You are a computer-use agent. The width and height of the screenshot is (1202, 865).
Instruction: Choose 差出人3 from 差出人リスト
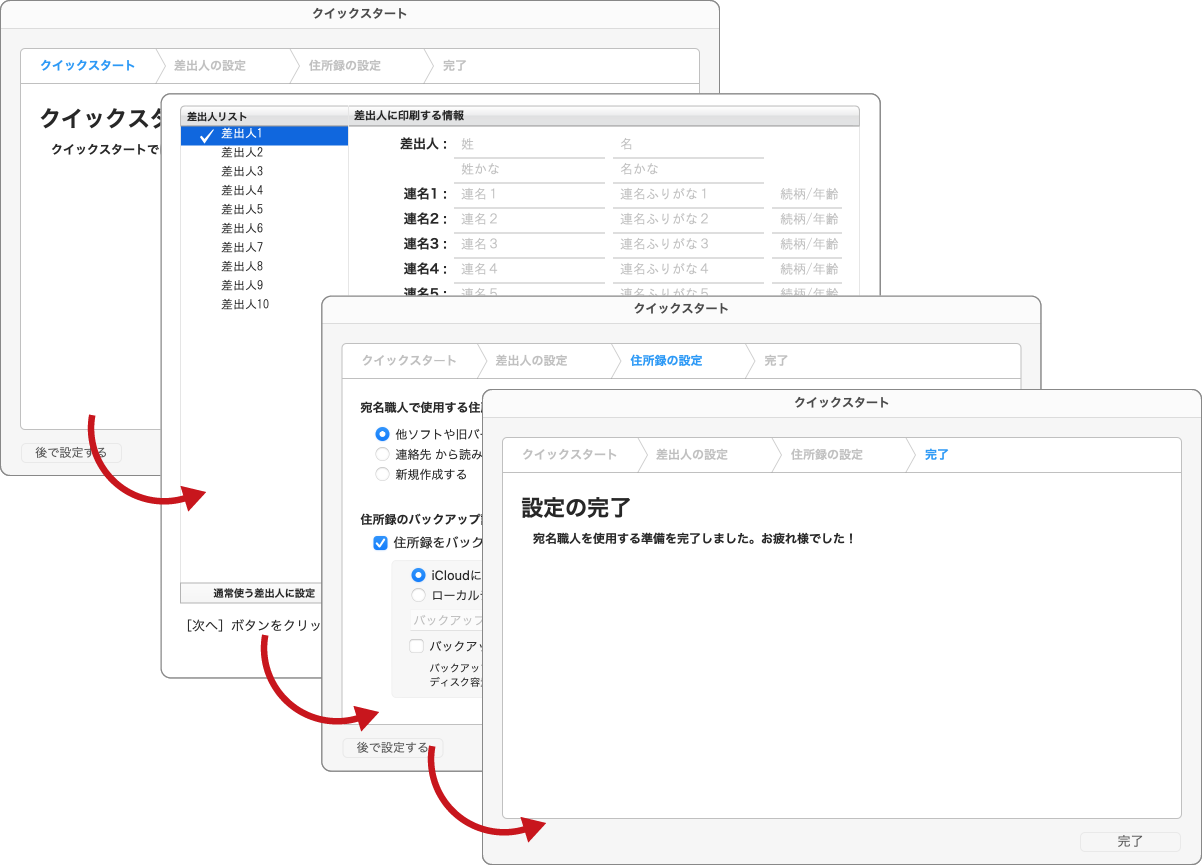pyautogui.click(x=242, y=171)
